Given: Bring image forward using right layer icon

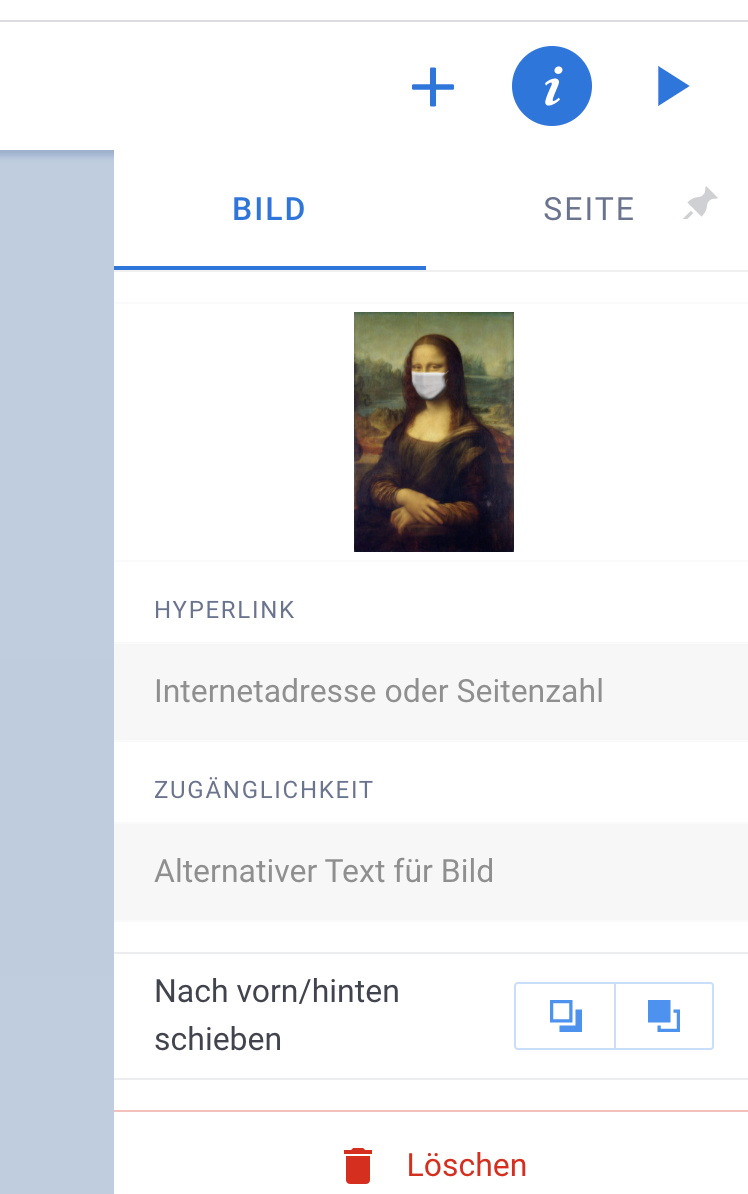Looking at the screenshot, I should click(663, 1016).
